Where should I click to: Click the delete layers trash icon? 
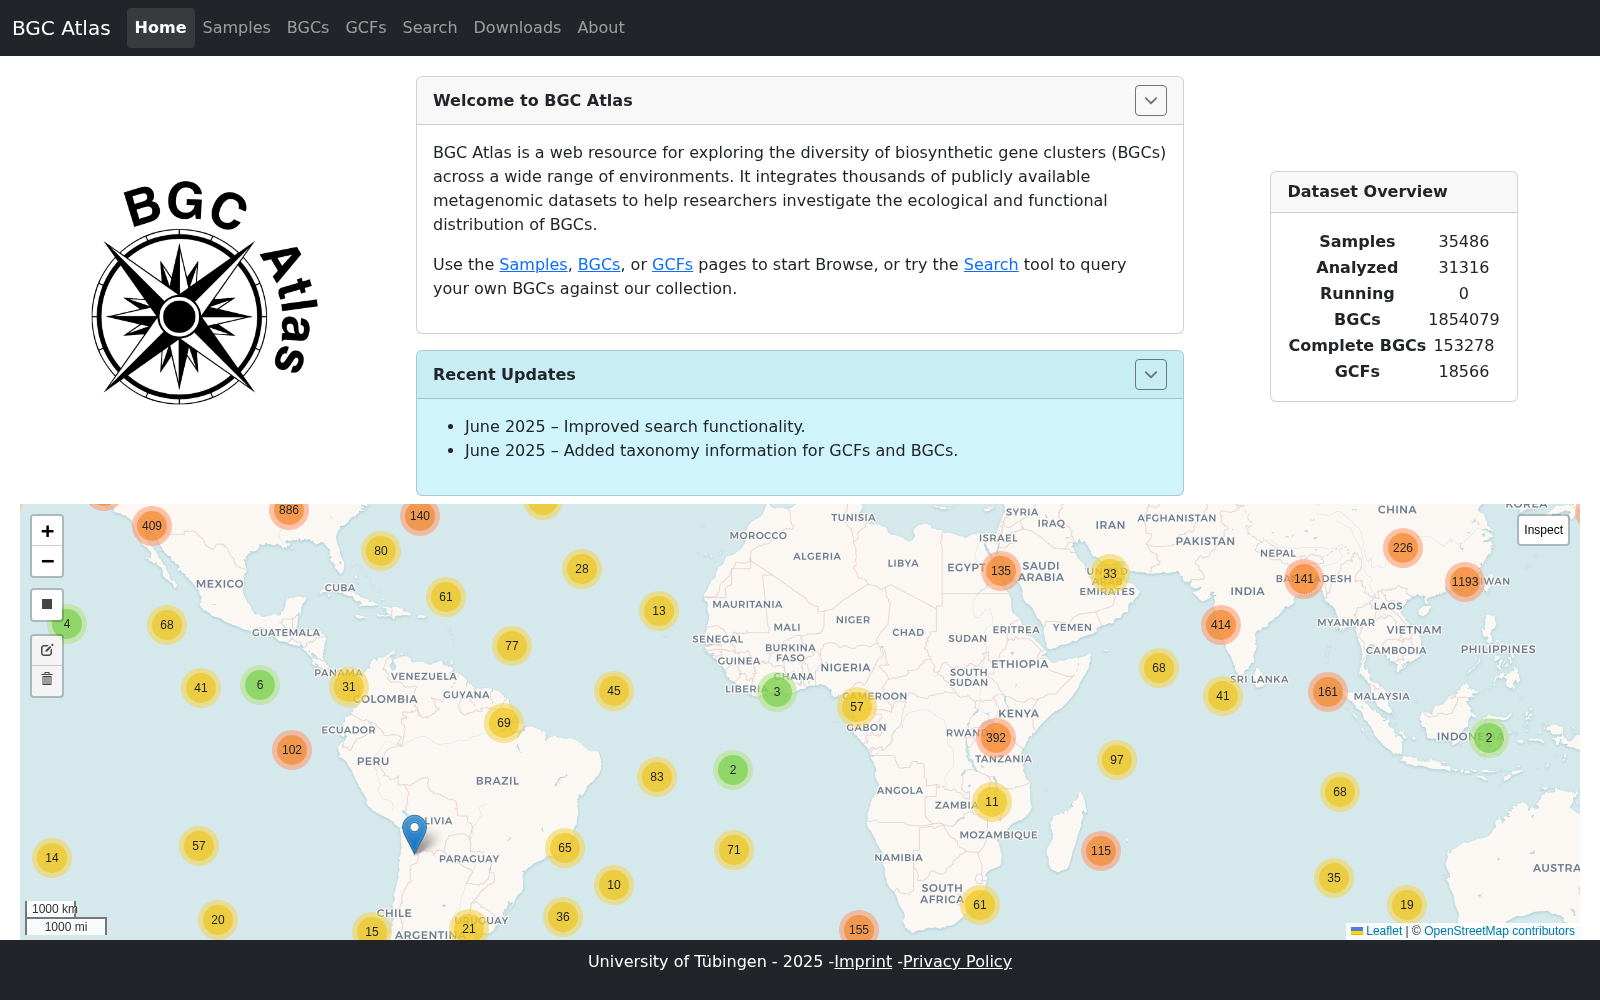[47, 680]
